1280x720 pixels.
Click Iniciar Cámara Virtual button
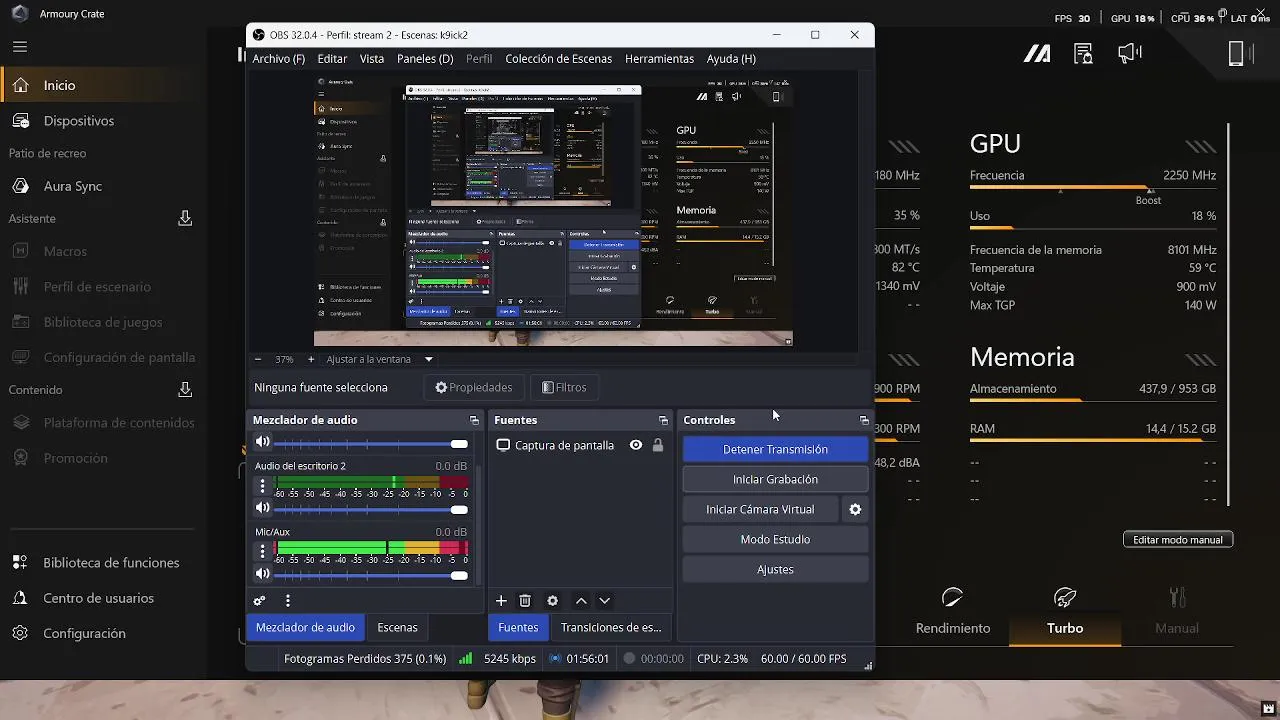[x=760, y=510]
